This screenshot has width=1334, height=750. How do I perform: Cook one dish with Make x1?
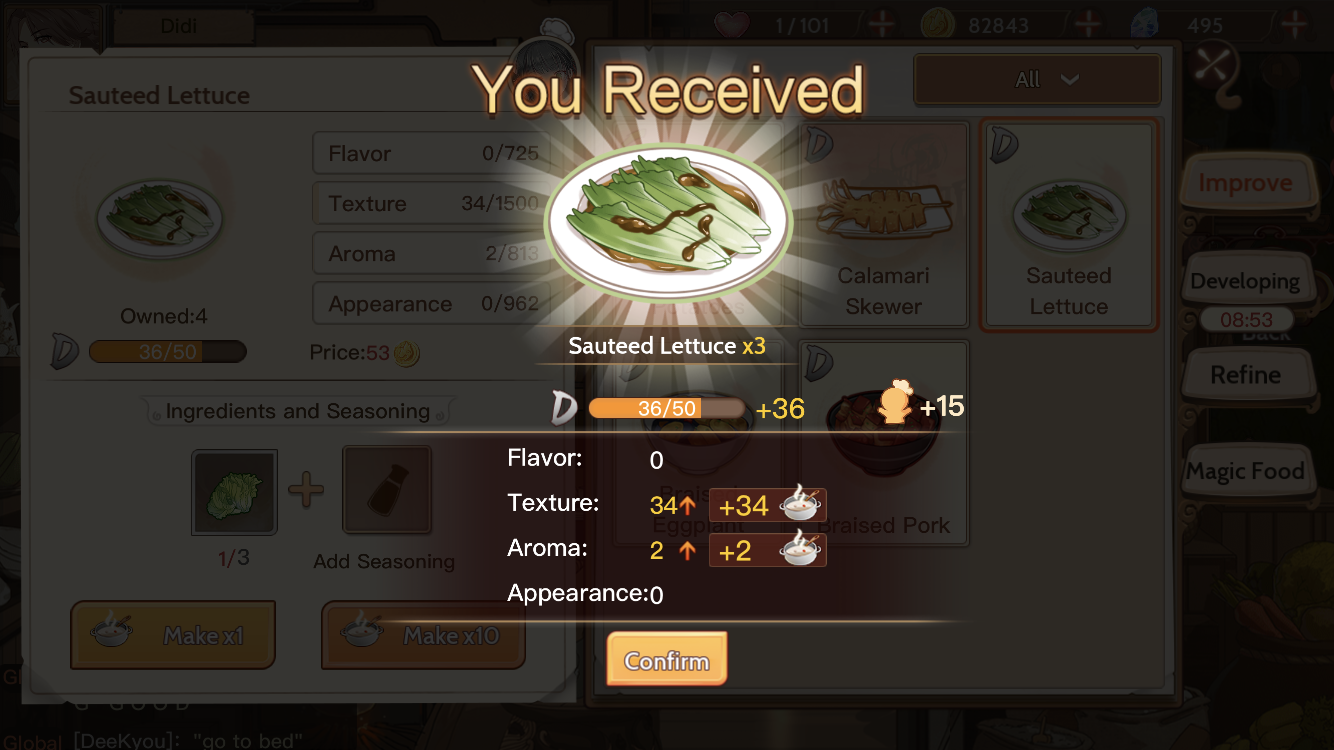coord(172,635)
